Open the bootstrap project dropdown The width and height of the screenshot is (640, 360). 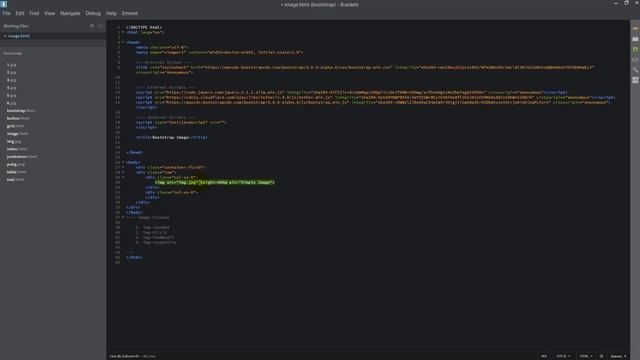tap(14, 53)
